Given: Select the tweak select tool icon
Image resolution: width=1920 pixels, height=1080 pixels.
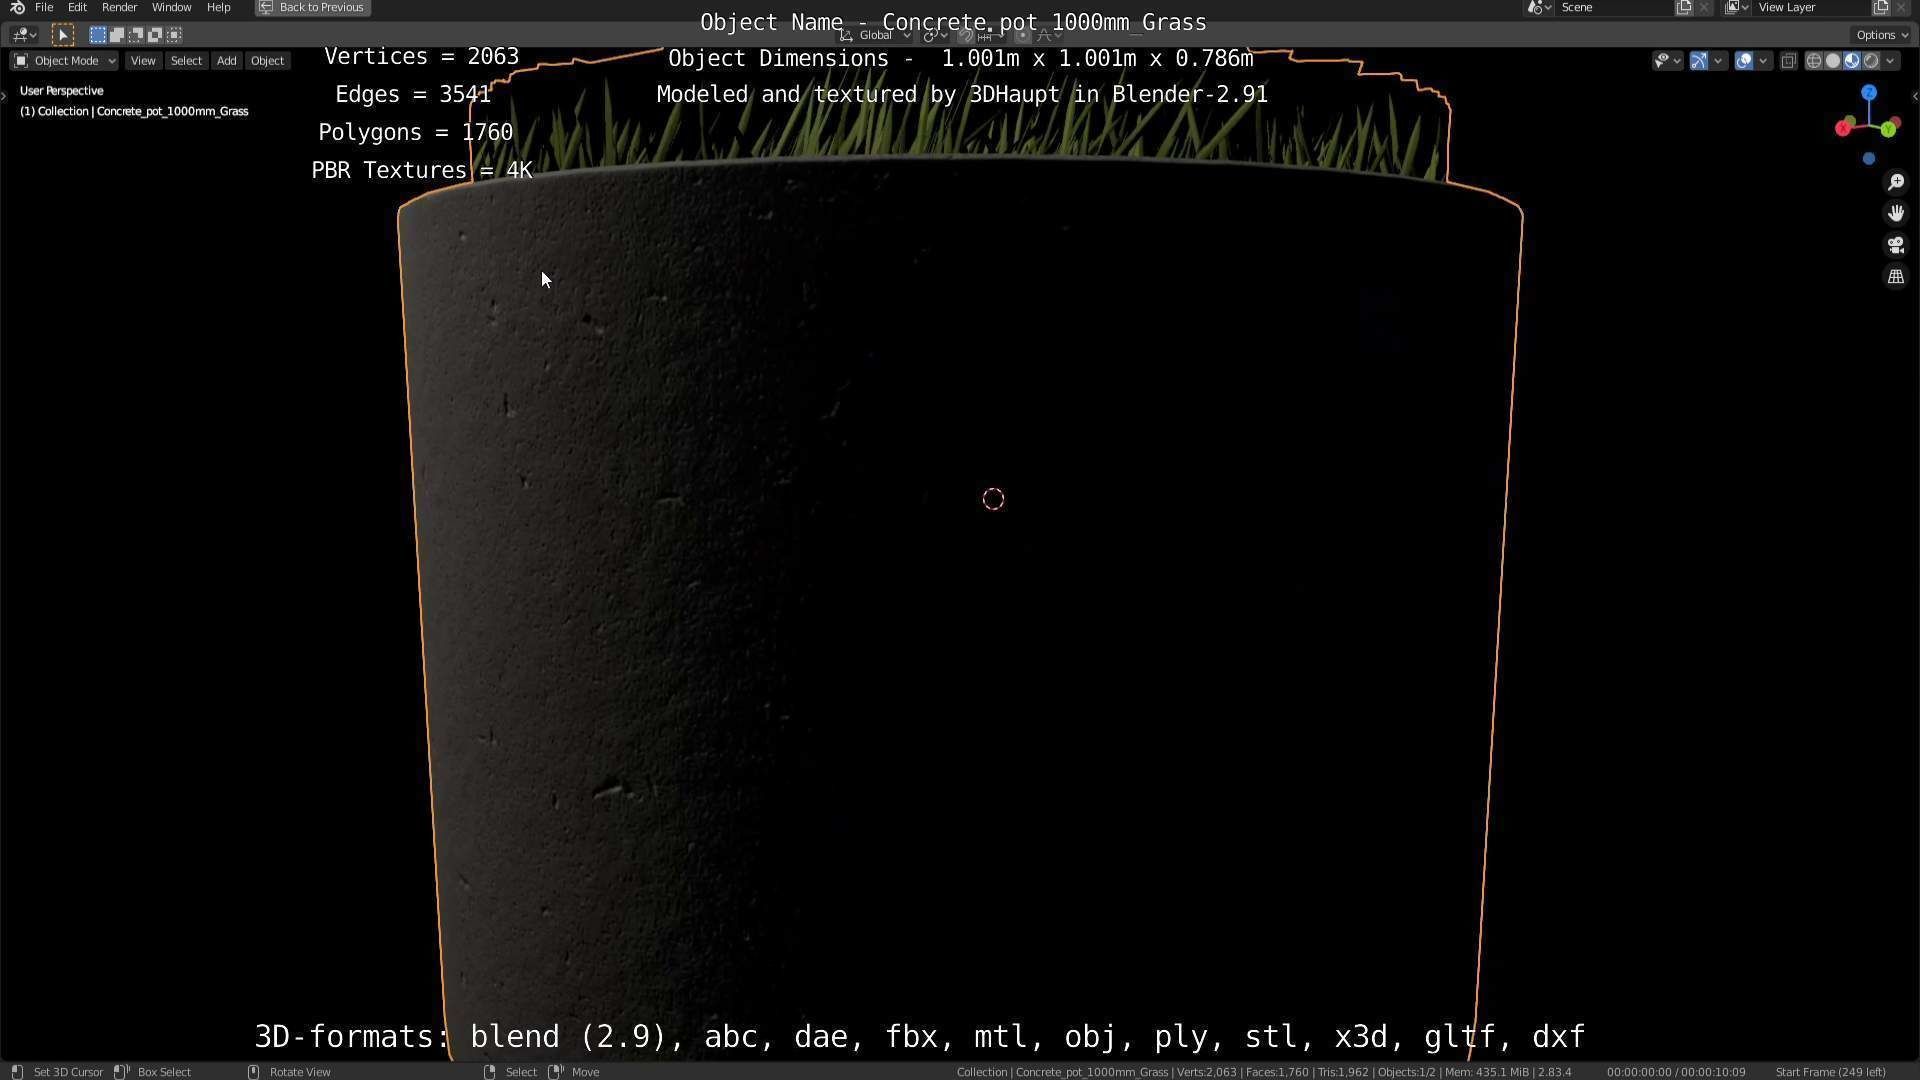Looking at the screenshot, I should point(62,35).
